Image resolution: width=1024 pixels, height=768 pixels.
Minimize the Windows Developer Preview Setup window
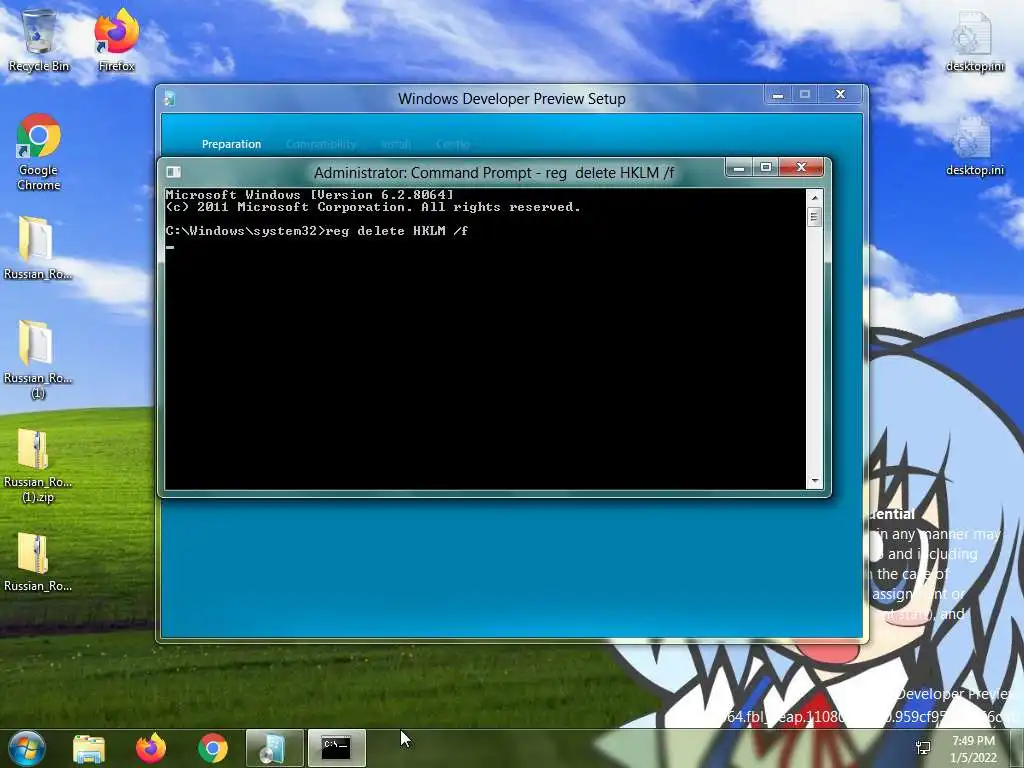pos(778,95)
